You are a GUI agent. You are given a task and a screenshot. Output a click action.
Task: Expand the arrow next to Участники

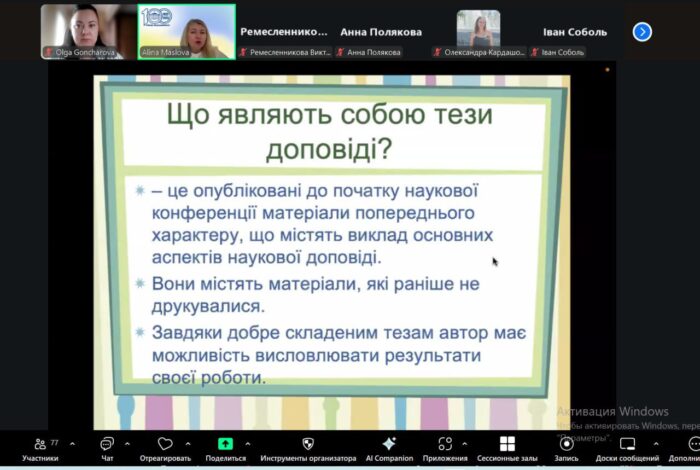click(x=72, y=443)
